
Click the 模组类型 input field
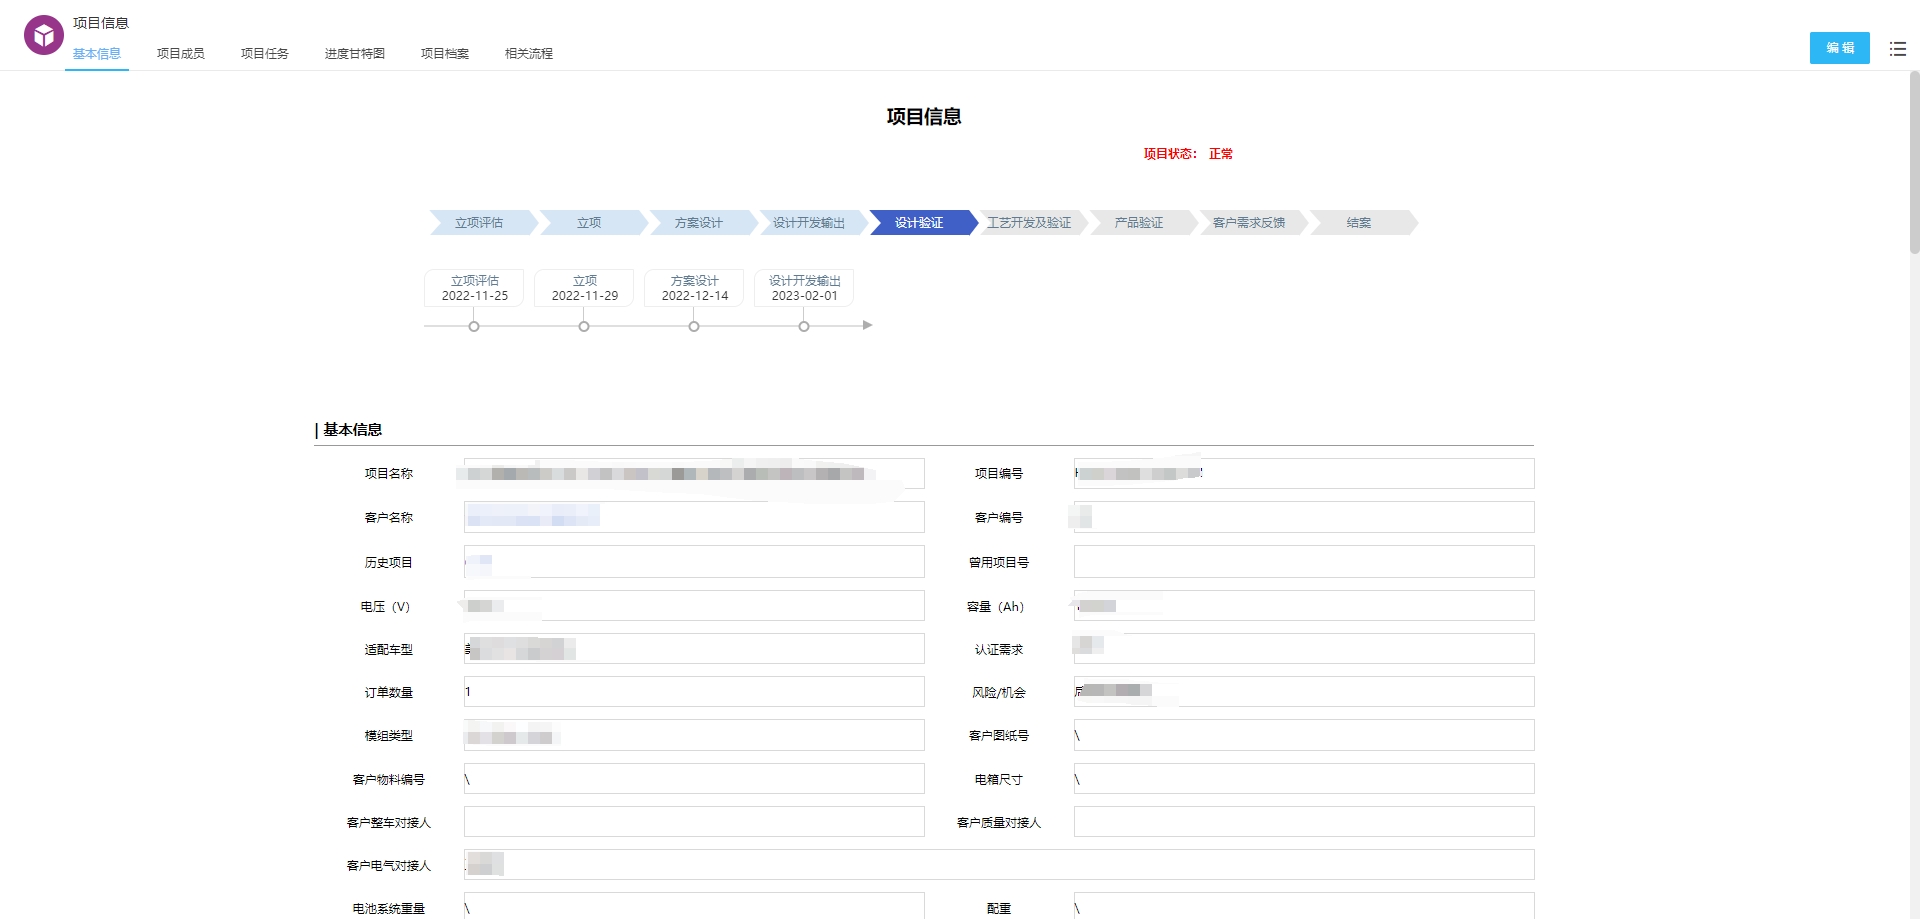coord(694,735)
